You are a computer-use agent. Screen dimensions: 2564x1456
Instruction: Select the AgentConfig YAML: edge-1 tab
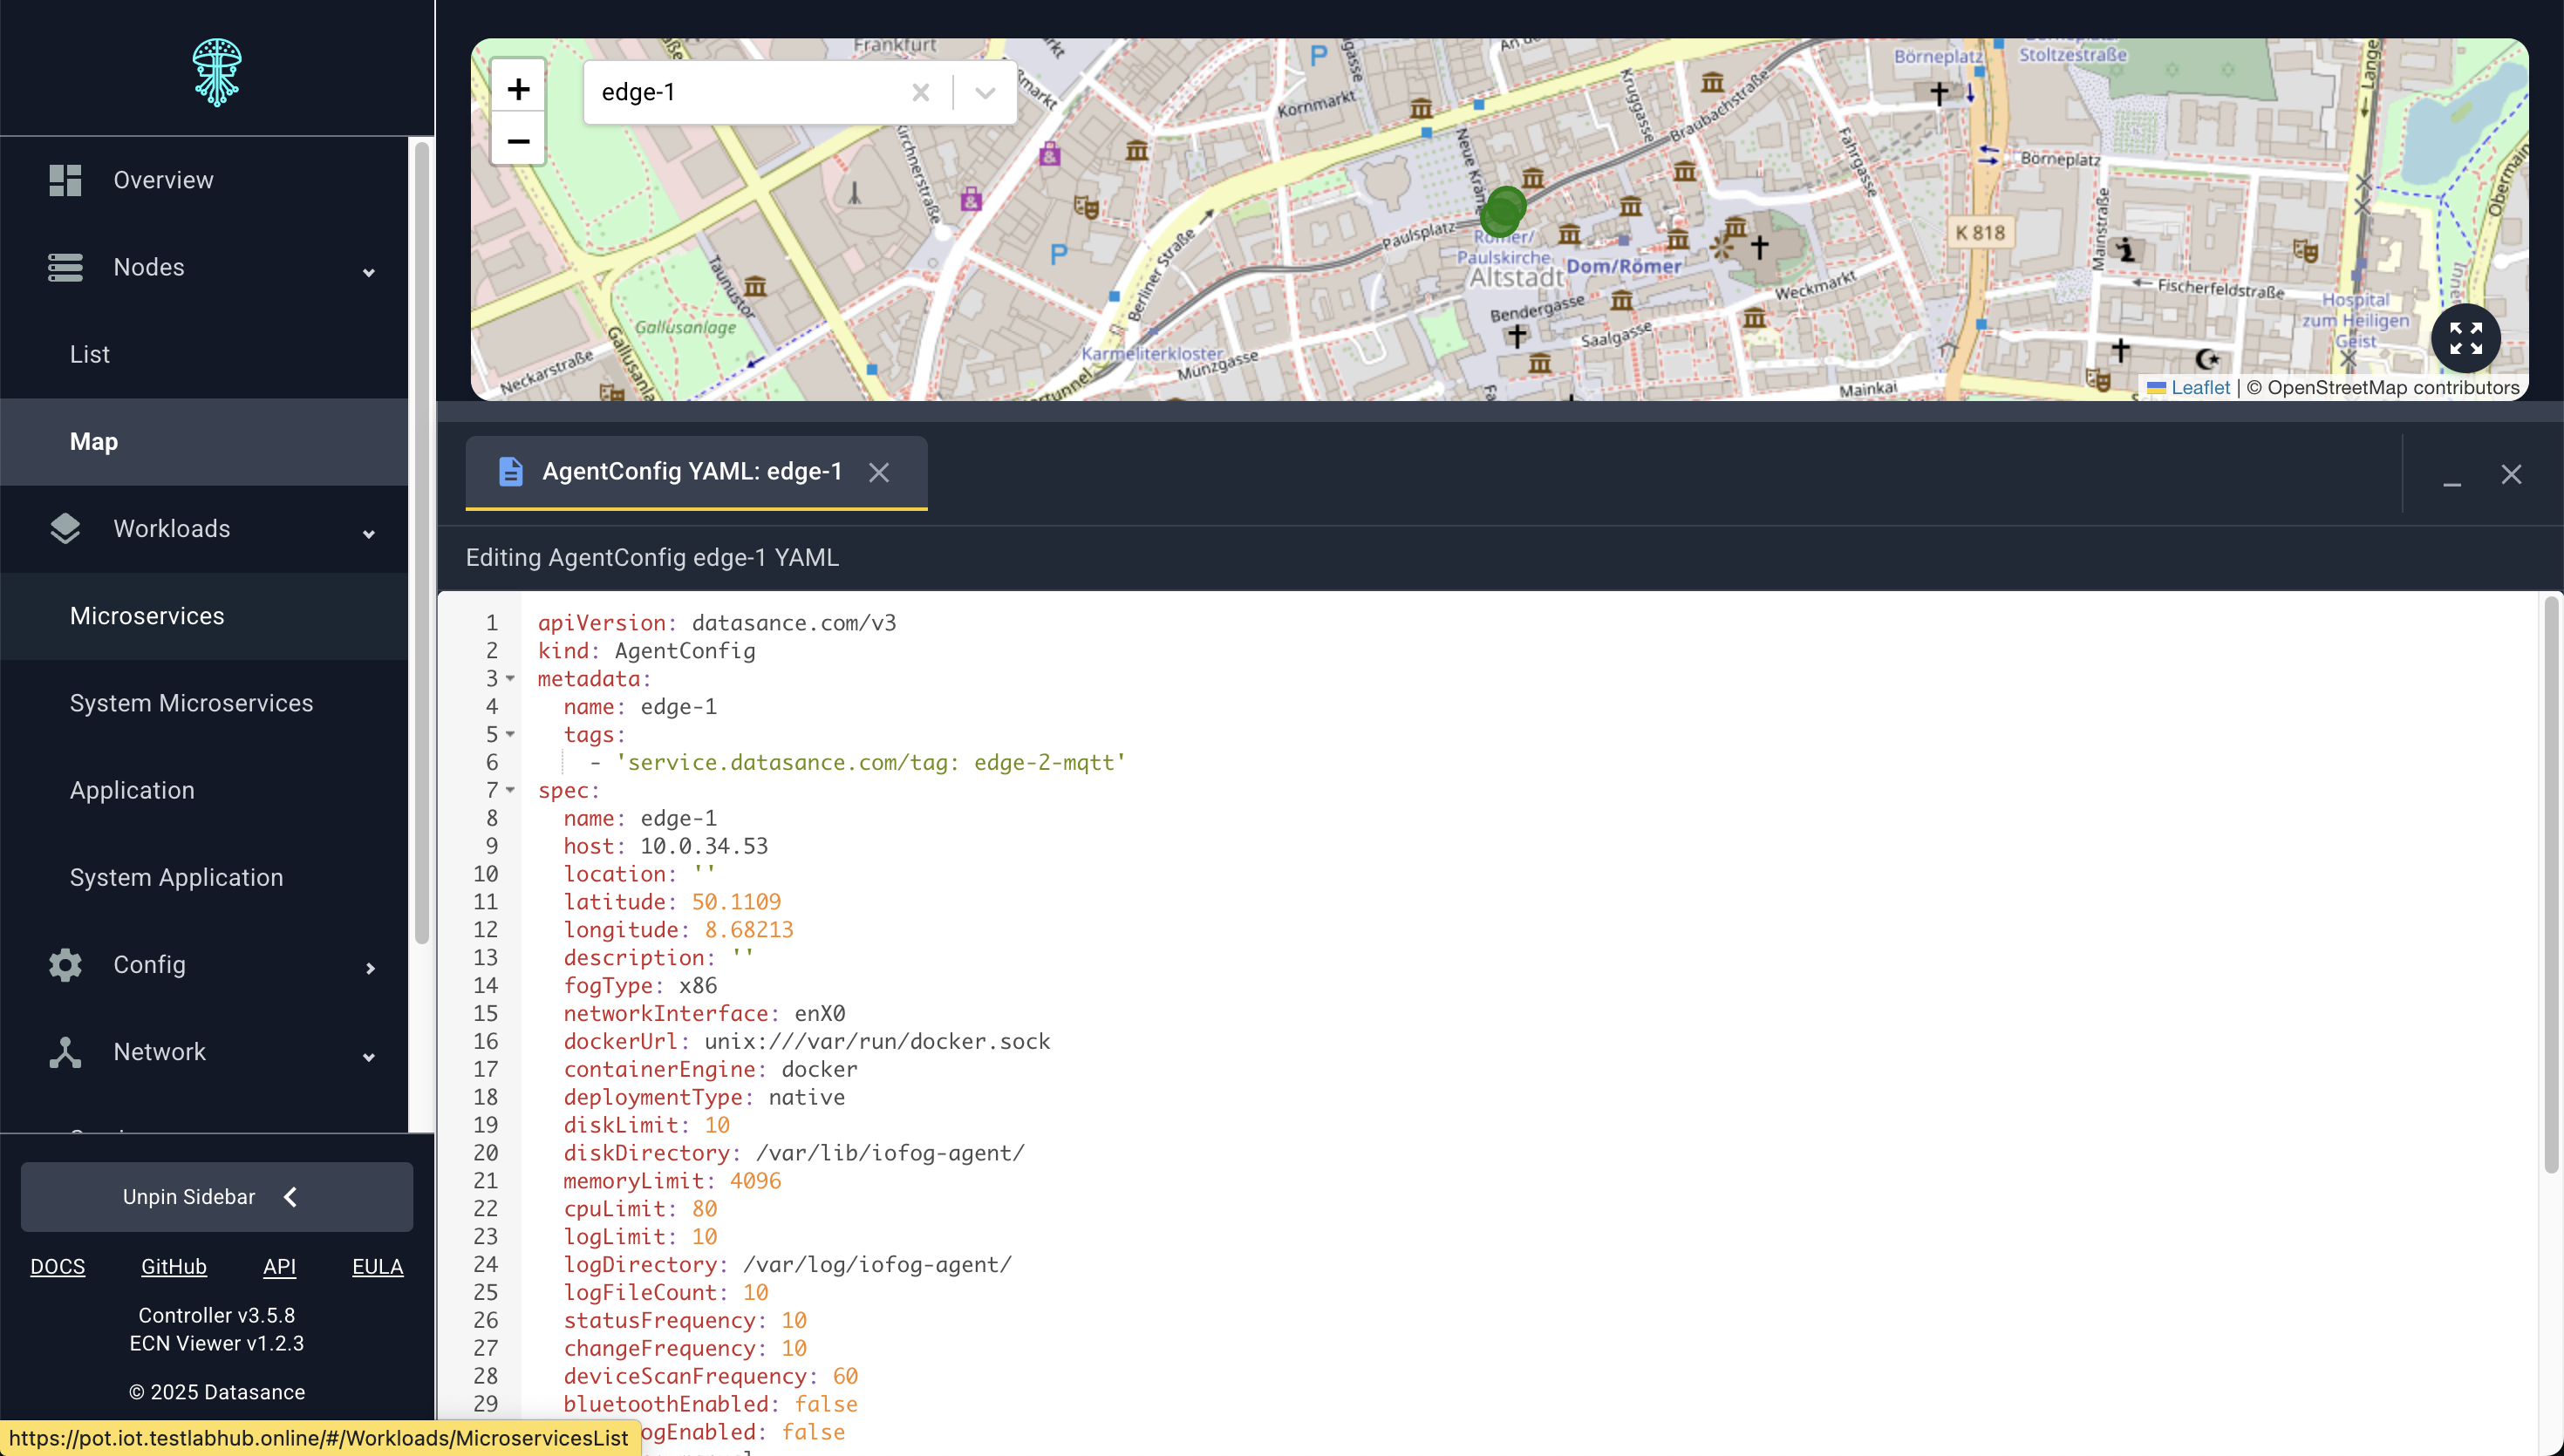pos(692,472)
